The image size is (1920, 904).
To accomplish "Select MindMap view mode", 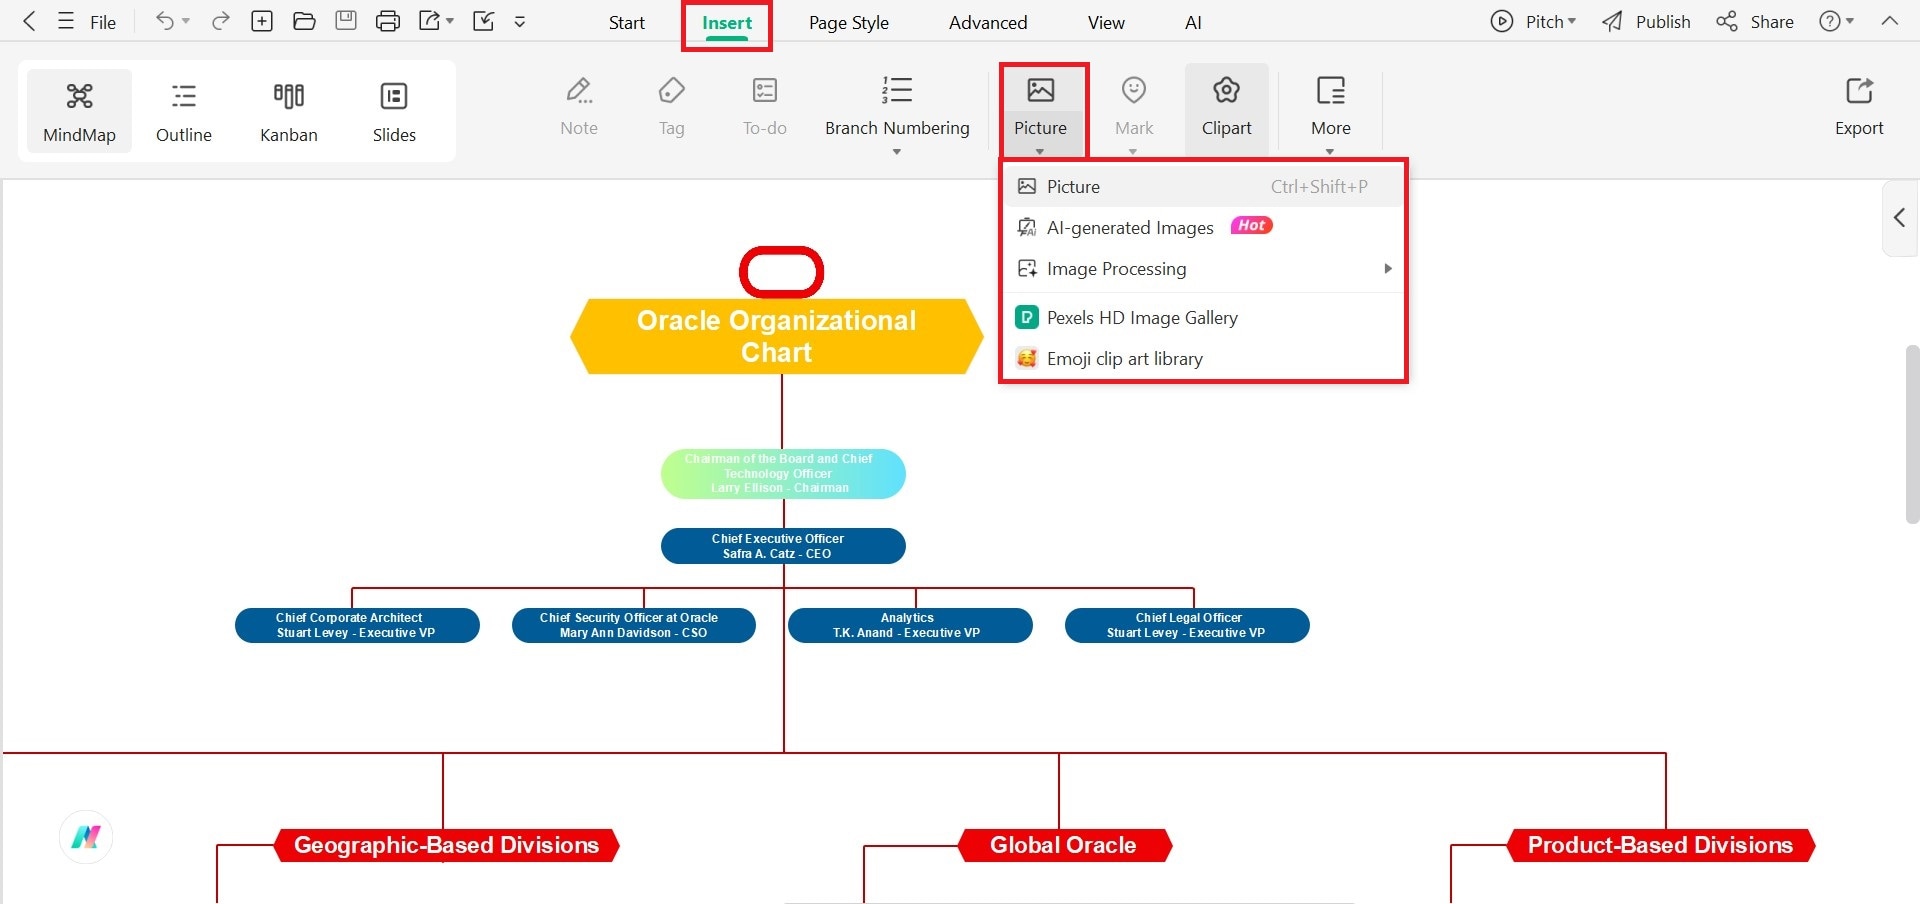I will tap(79, 111).
